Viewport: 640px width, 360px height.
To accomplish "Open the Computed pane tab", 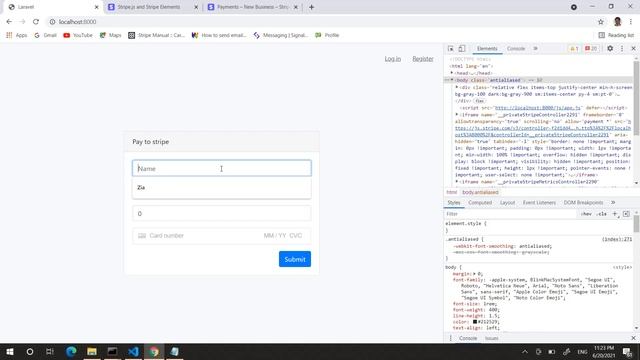I will (480, 202).
